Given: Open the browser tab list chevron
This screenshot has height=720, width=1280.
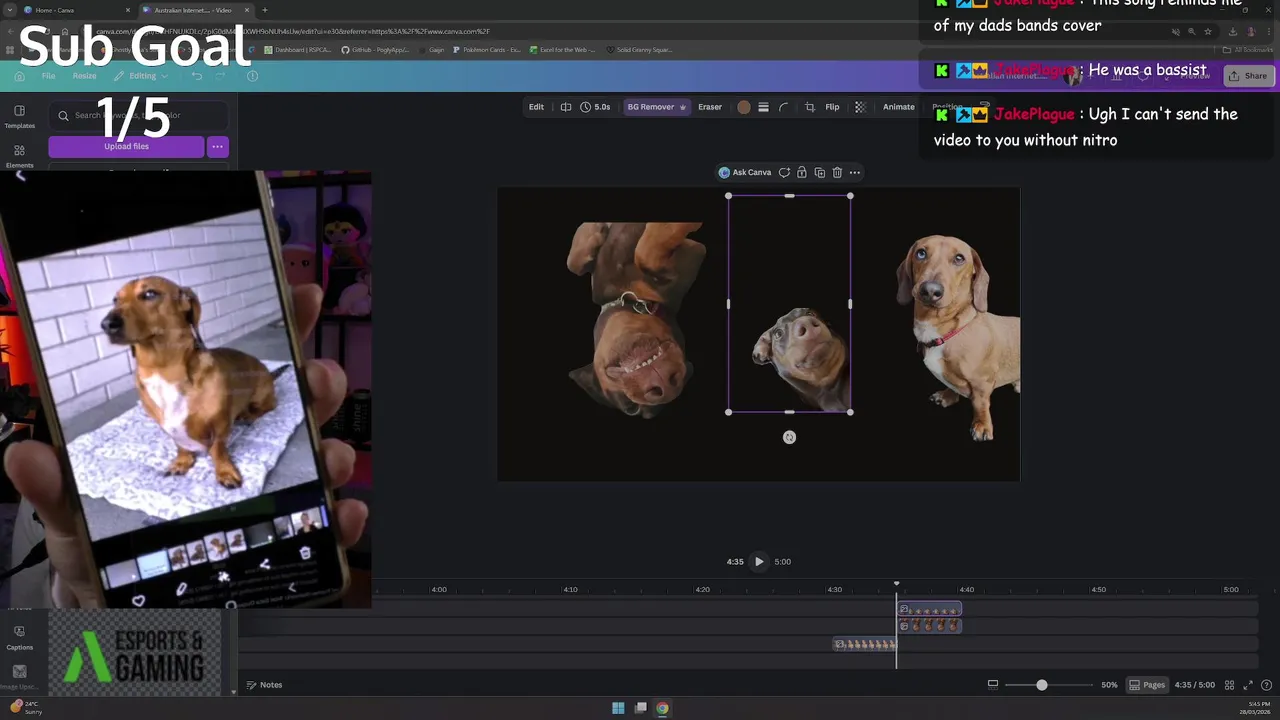Looking at the screenshot, I should click(x=9, y=10).
